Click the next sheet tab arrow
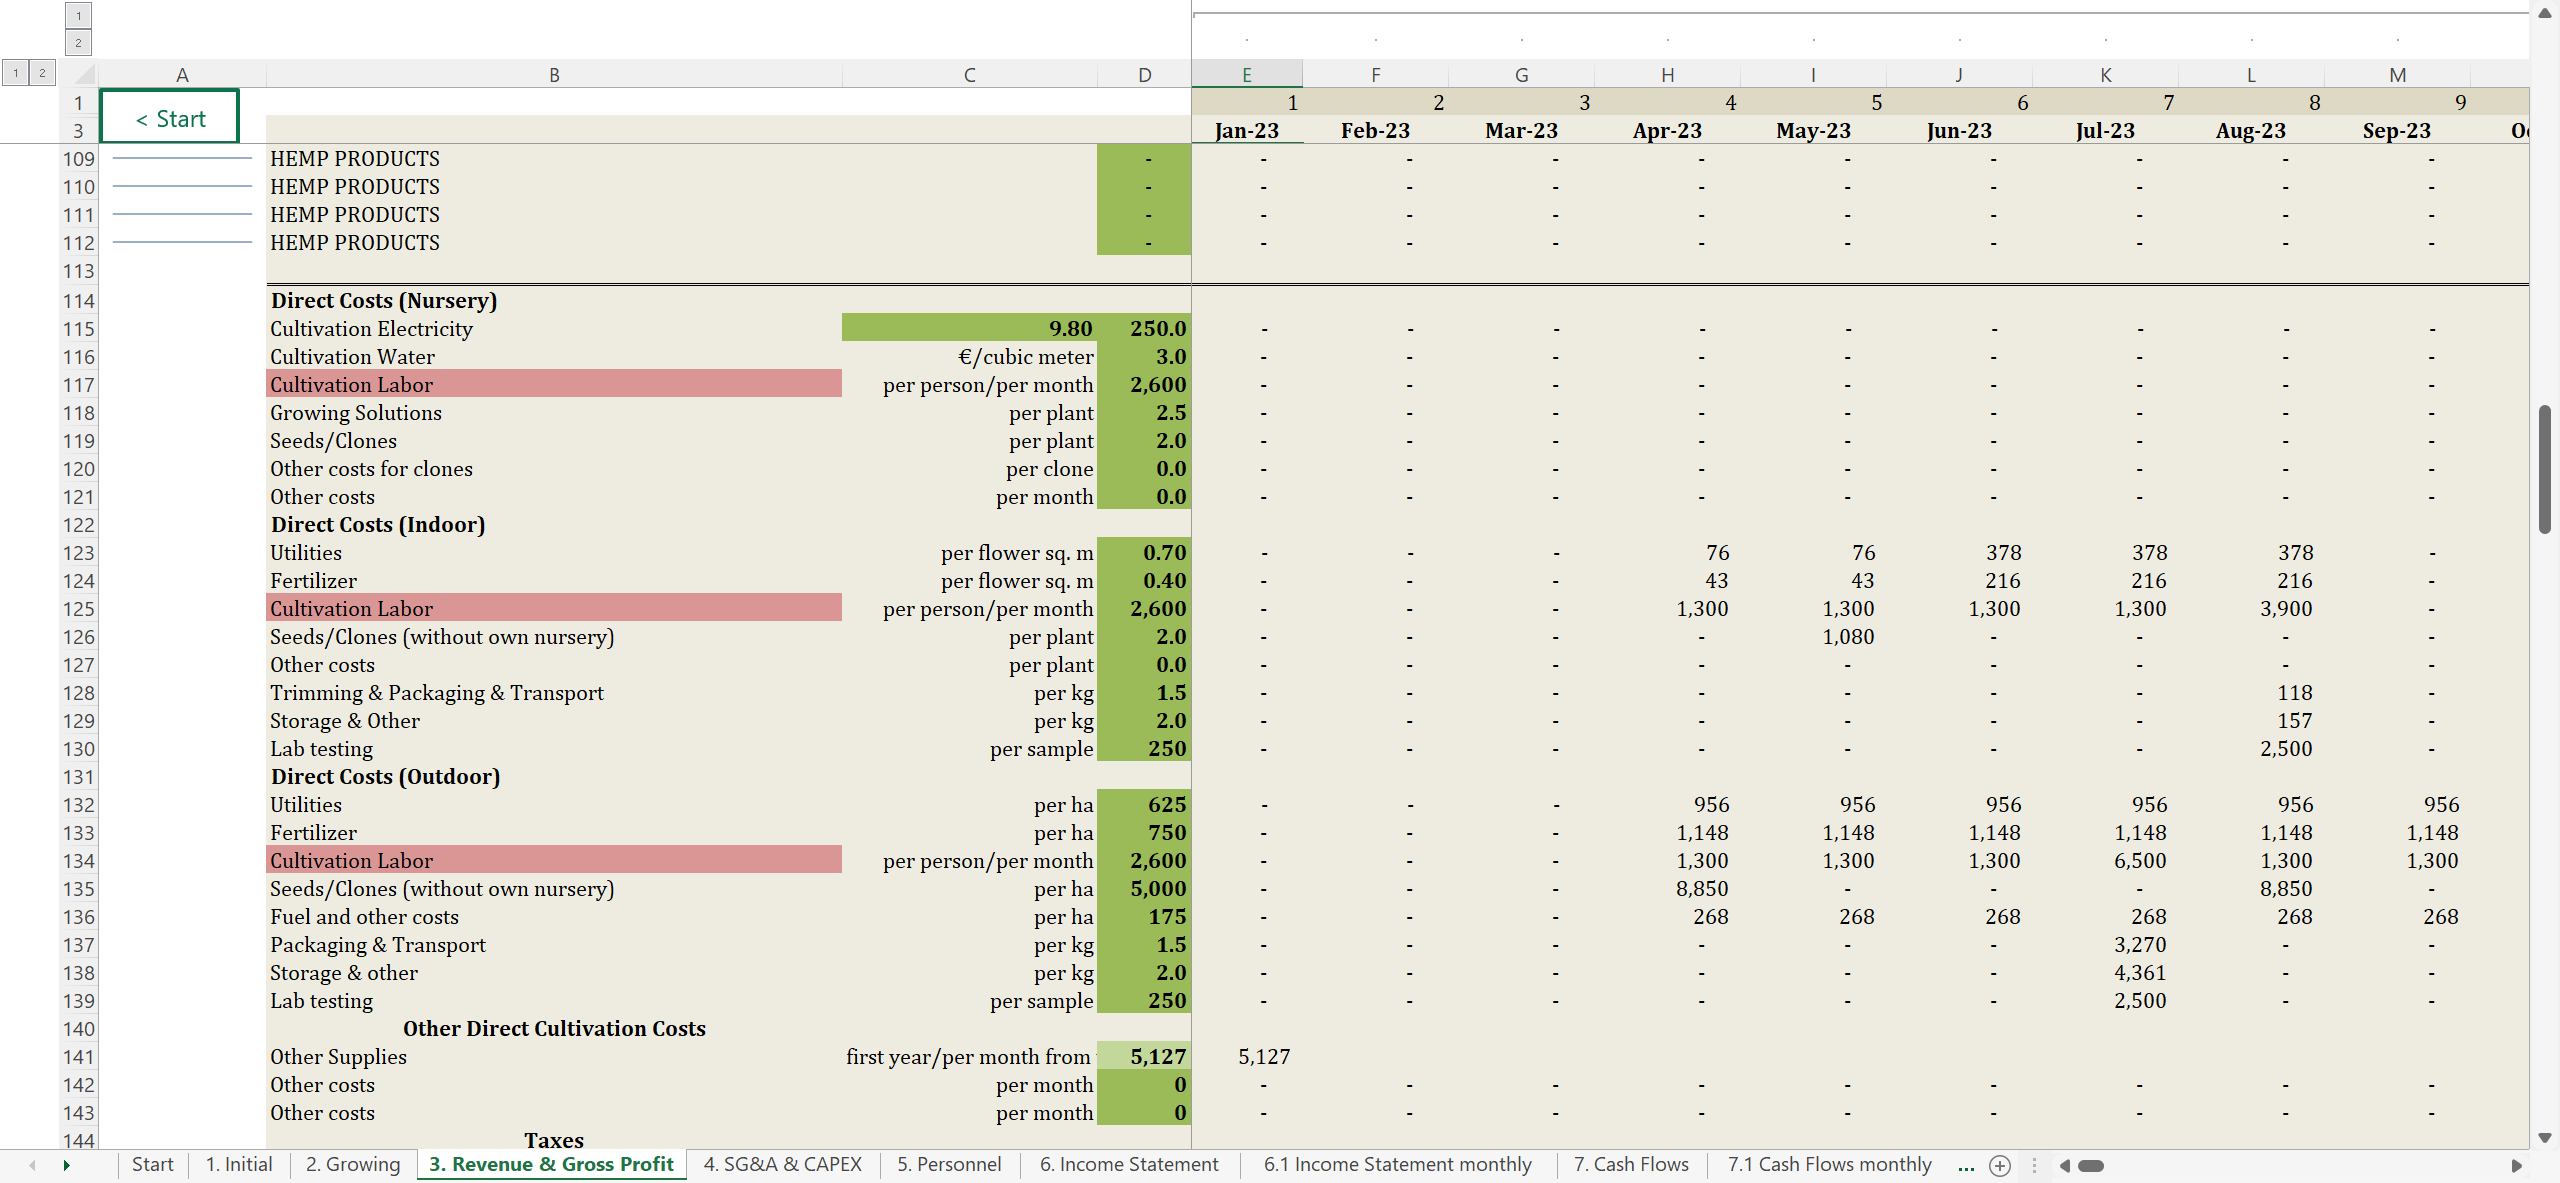Image resolution: width=2560 pixels, height=1183 pixels. (x=66, y=1165)
